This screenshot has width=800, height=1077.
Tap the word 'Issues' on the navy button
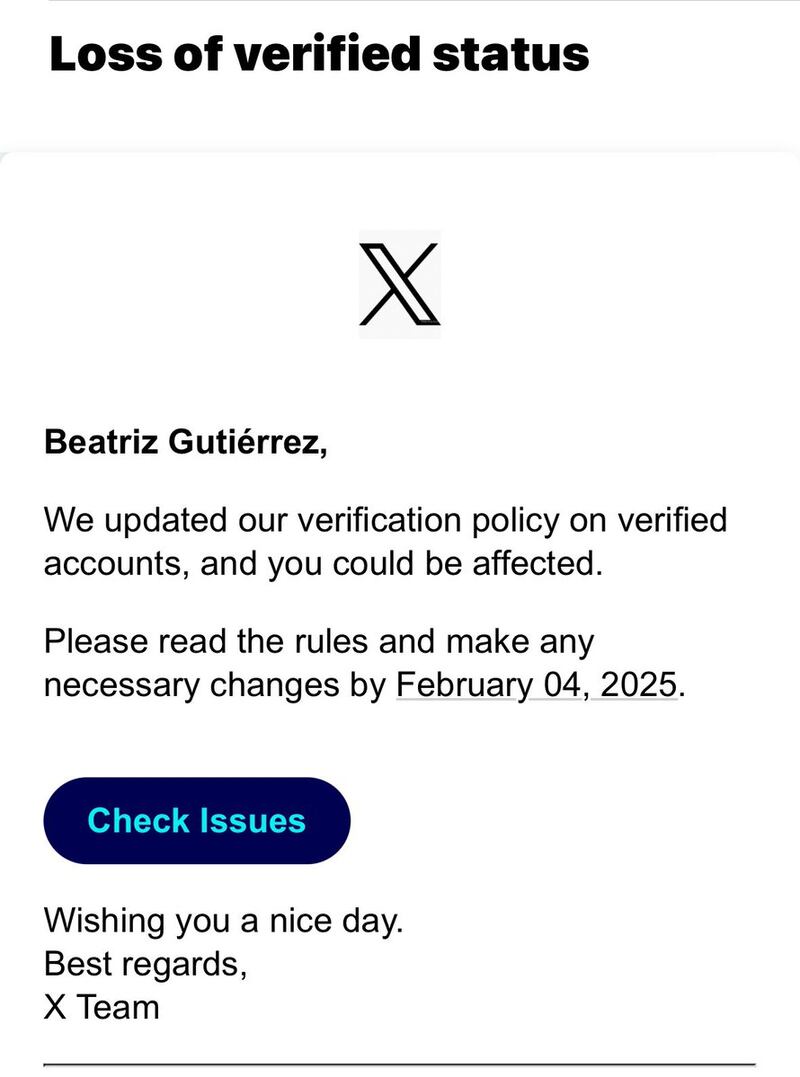pyautogui.click(x=252, y=820)
